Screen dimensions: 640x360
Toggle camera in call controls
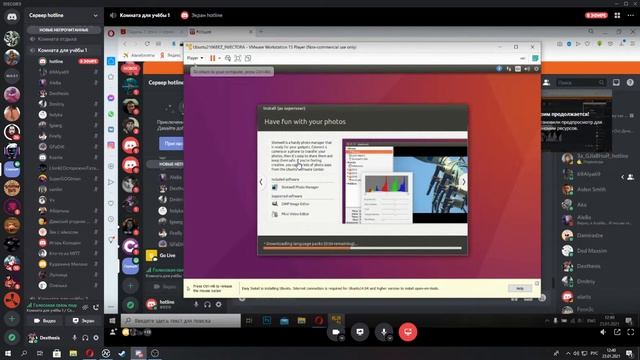coord(336,332)
